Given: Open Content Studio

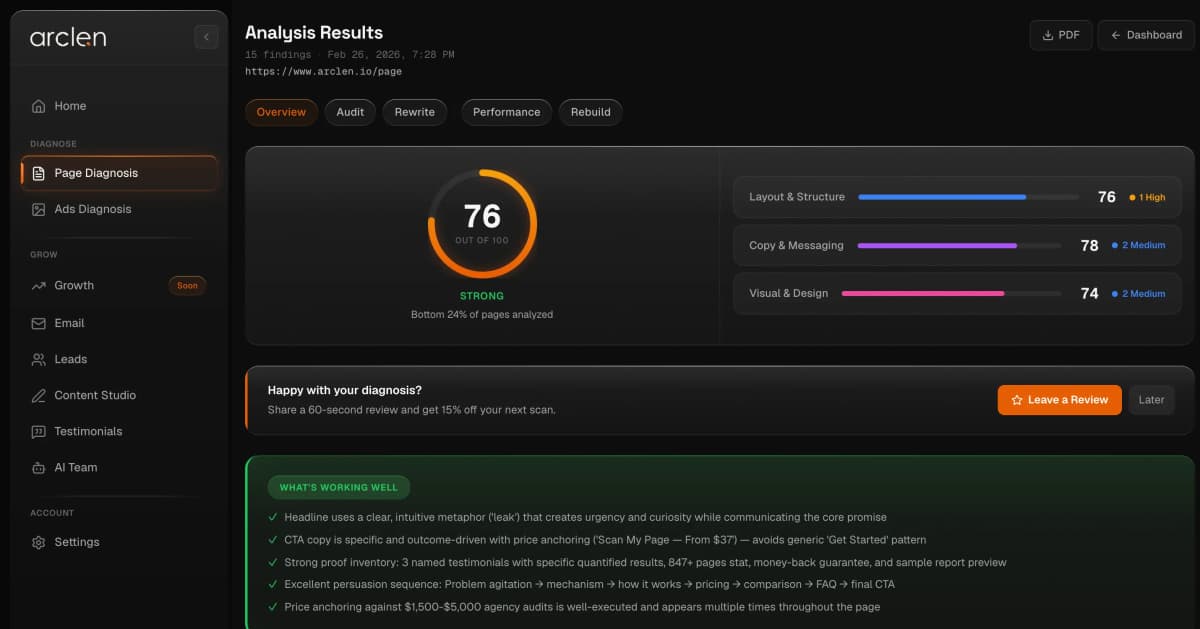Looking at the screenshot, I should [40, 395].
